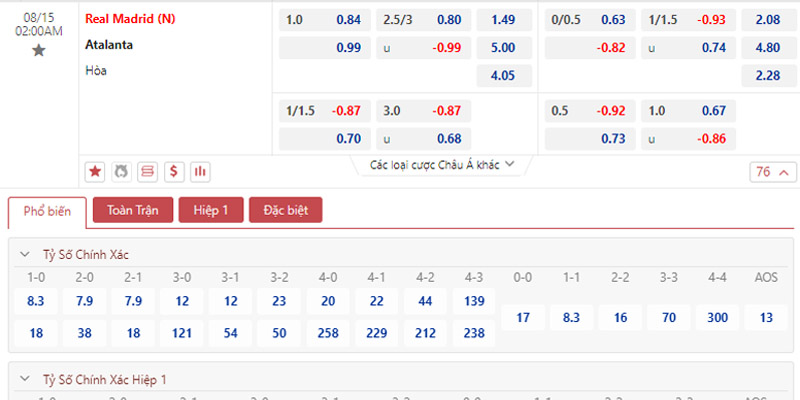This screenshot has height=400, width=800.
Task: Bet on 0-0 draw at 17
Action: [523, 317]
